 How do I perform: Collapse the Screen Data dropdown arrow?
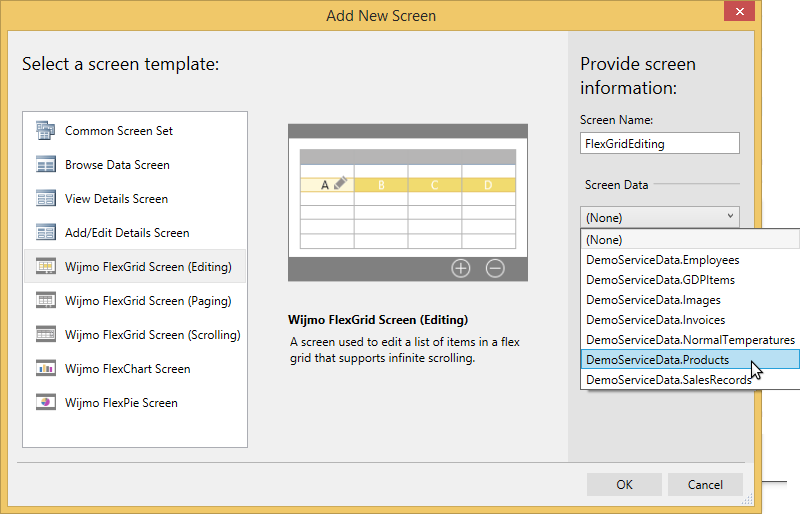tap(729, 216)
